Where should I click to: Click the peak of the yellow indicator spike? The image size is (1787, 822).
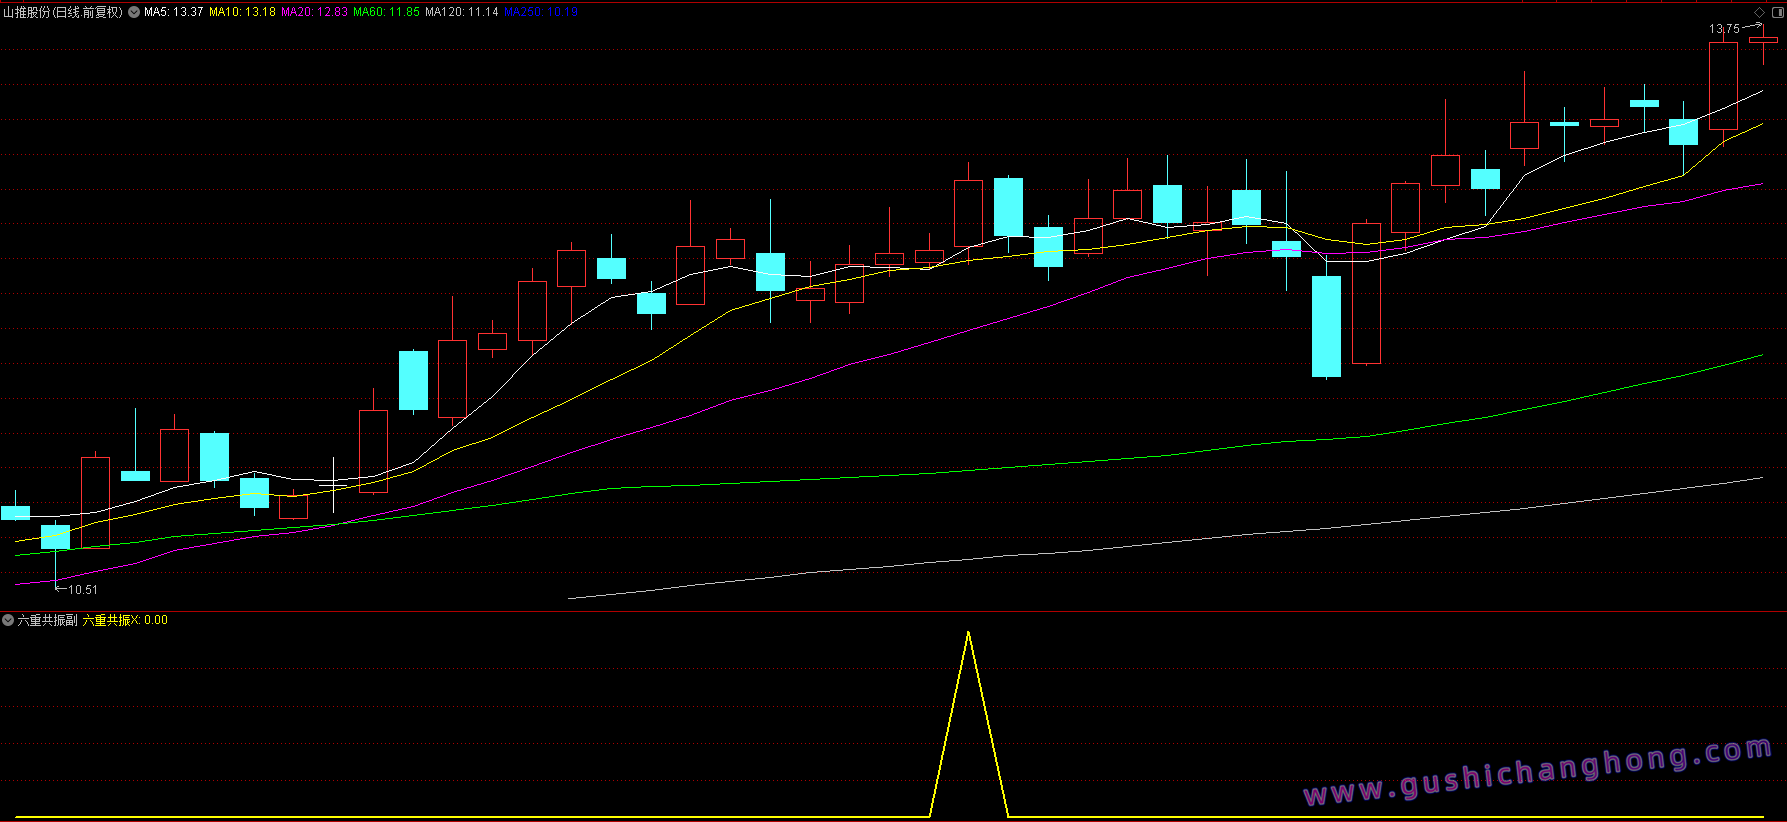click(968, 633)
